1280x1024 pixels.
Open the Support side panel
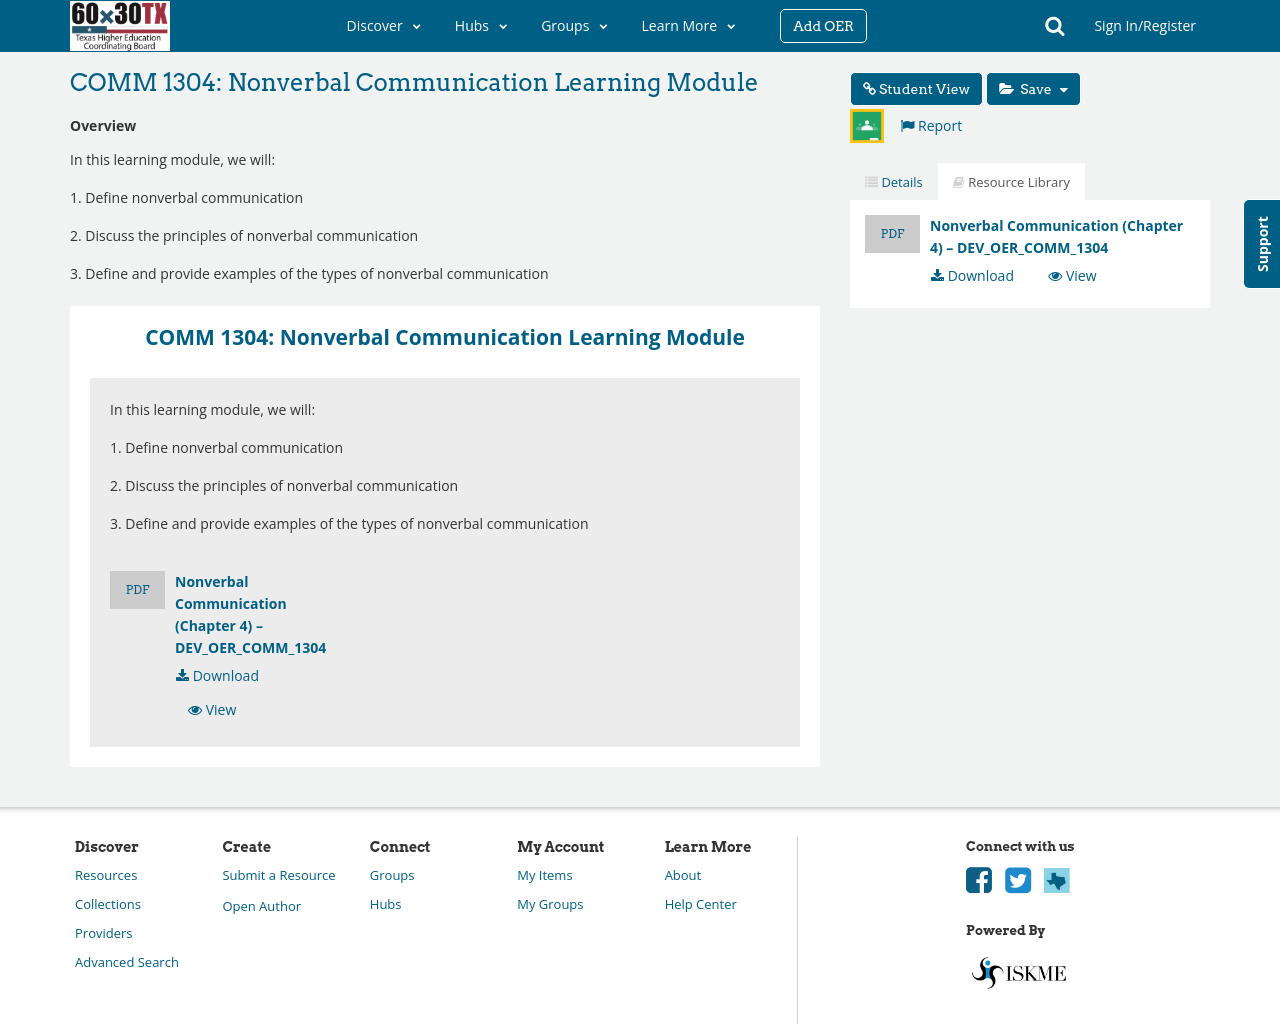(1262, 244)
